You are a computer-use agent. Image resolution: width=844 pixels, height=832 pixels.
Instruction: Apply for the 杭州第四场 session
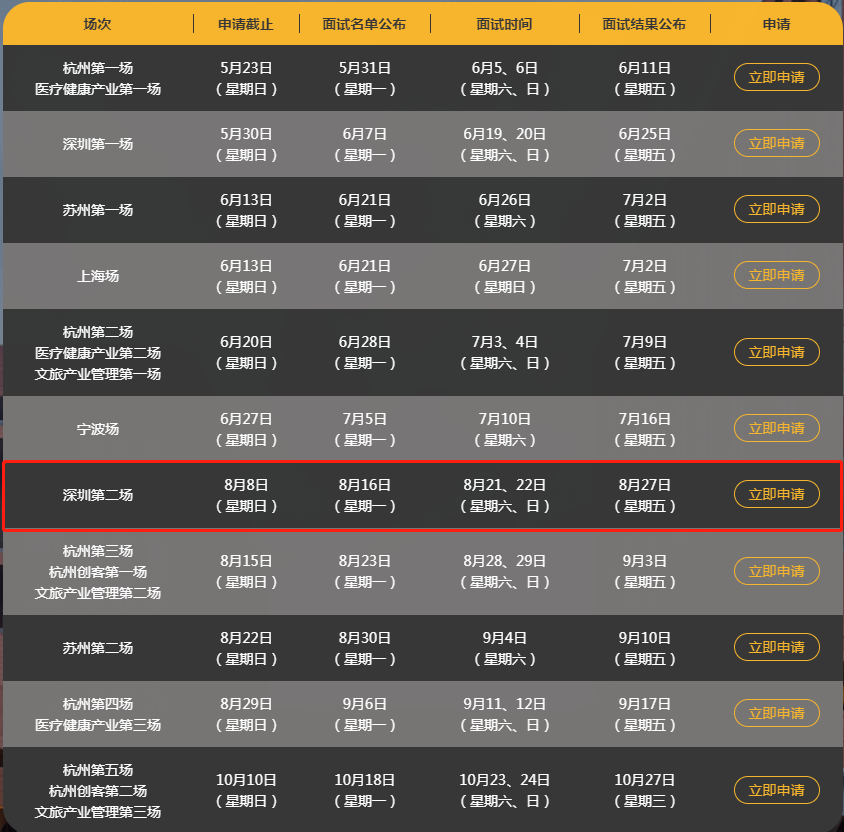click(776, 713)
